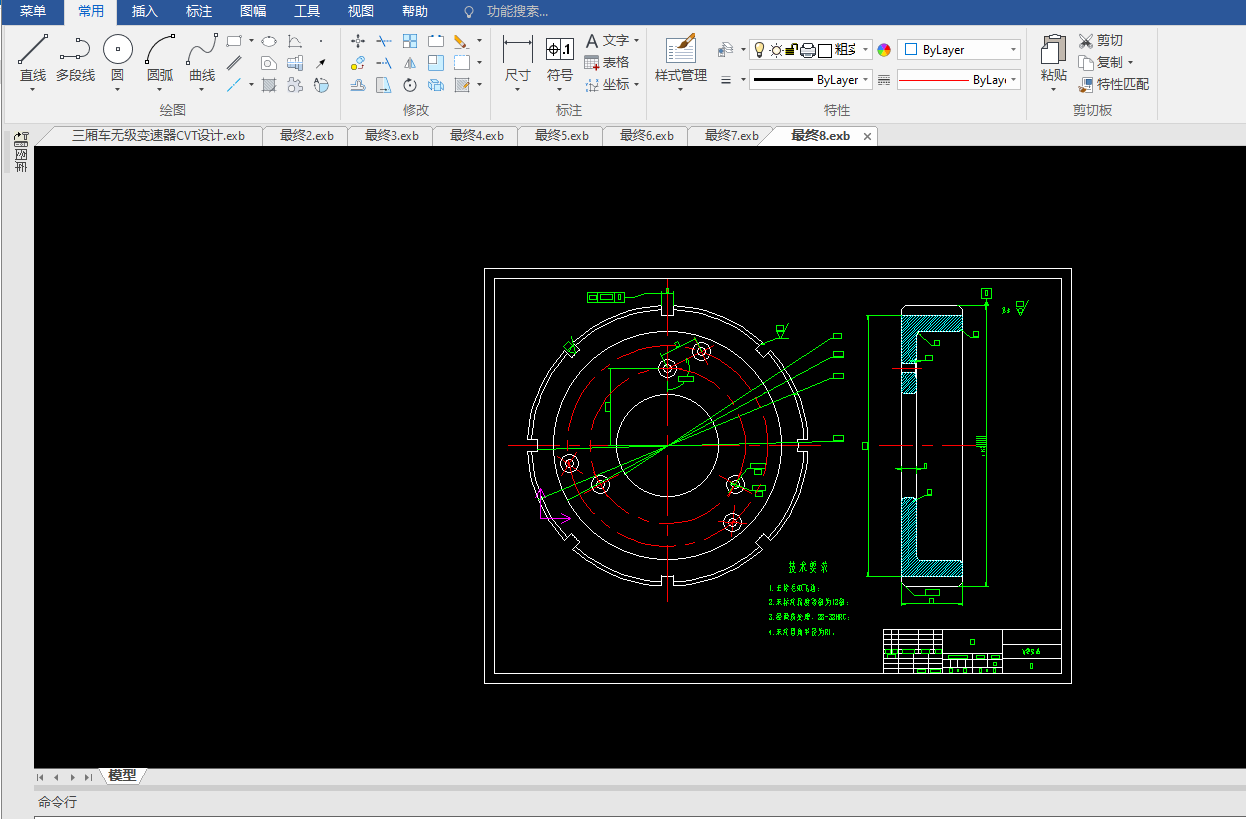Switch to the 插入 ribbon tab

145,12
